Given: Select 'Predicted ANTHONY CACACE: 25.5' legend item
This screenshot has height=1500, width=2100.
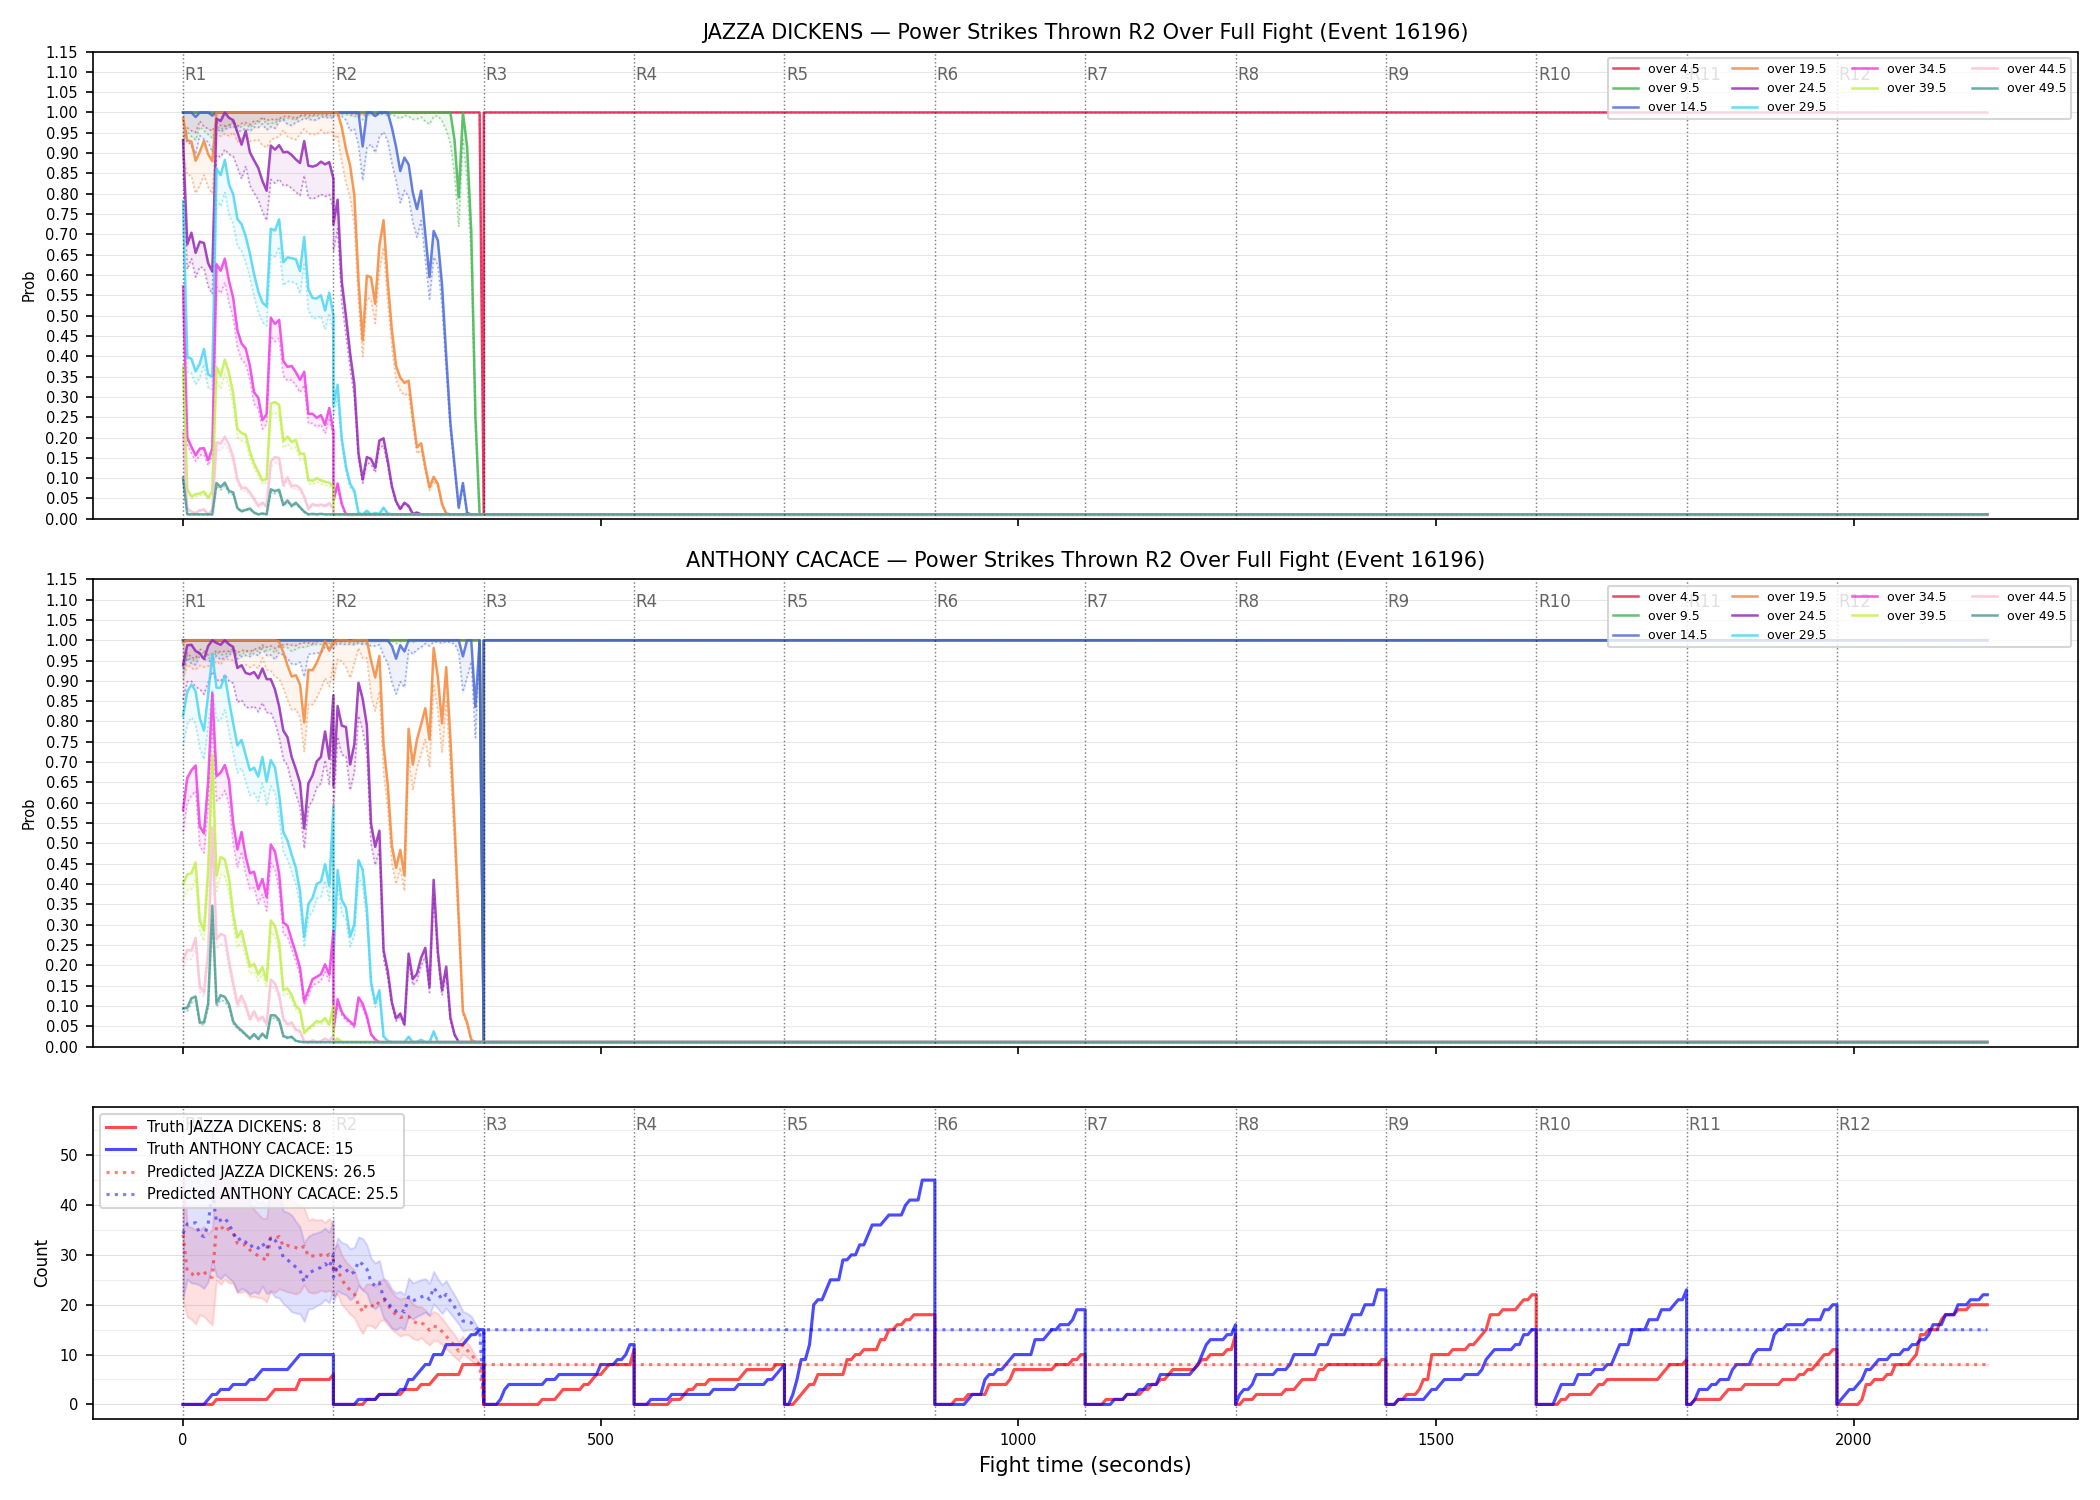Looking at the screenshot, I should pyautogui.click(x=251, y=1193).
